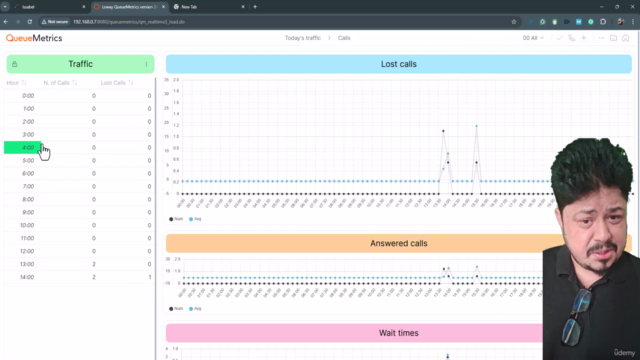
Task: Toggle Num series in Answered calls legend
Action: pos(176,309)
